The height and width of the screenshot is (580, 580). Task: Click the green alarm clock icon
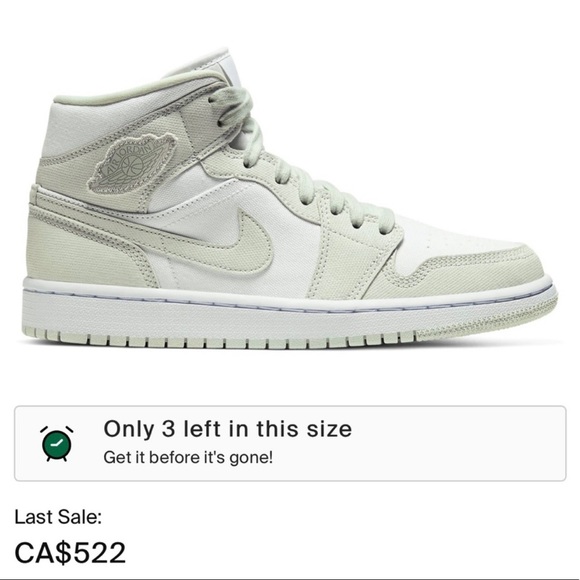[57, 443]
